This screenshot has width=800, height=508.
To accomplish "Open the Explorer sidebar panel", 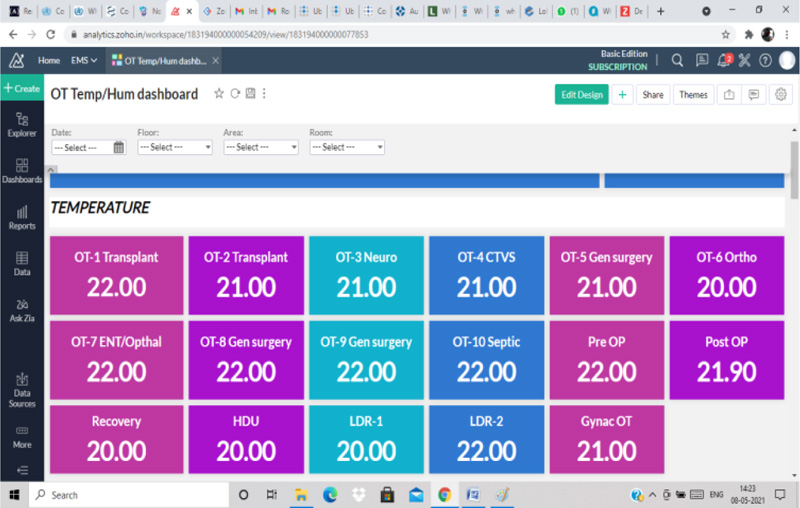I will [22, 124].
